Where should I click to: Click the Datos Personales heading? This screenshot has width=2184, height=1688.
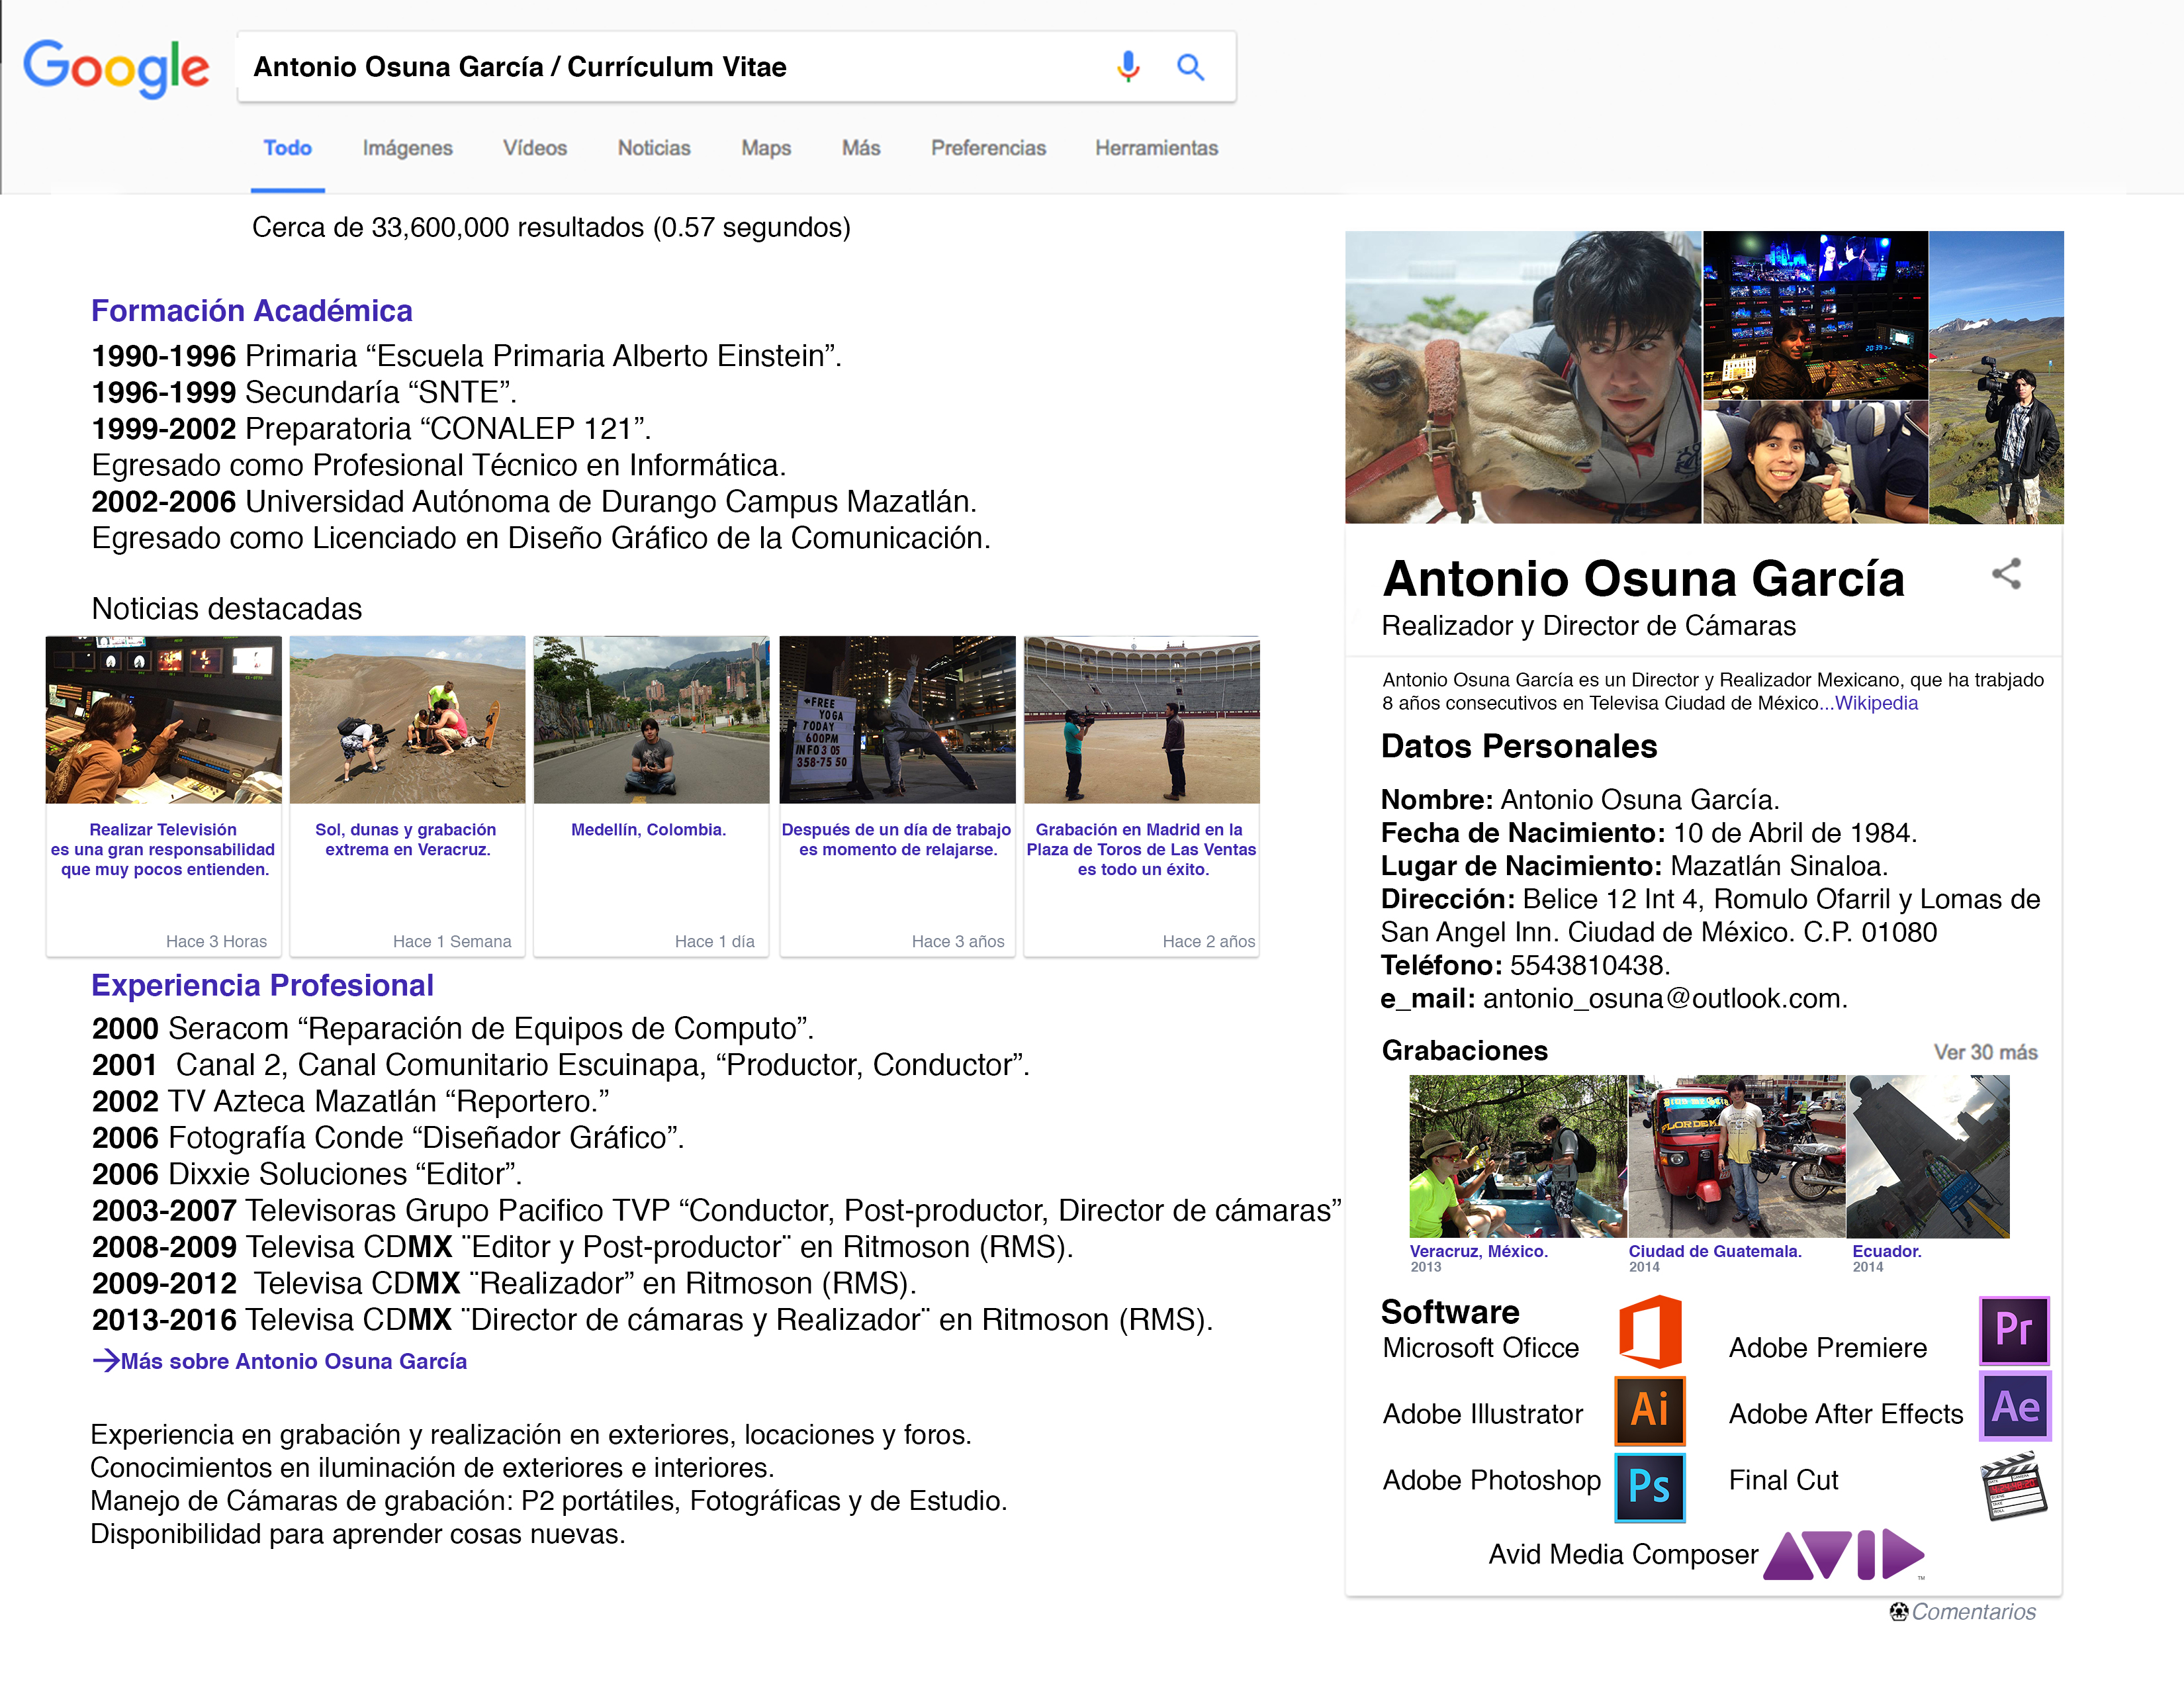click(x=1519, y=746)
